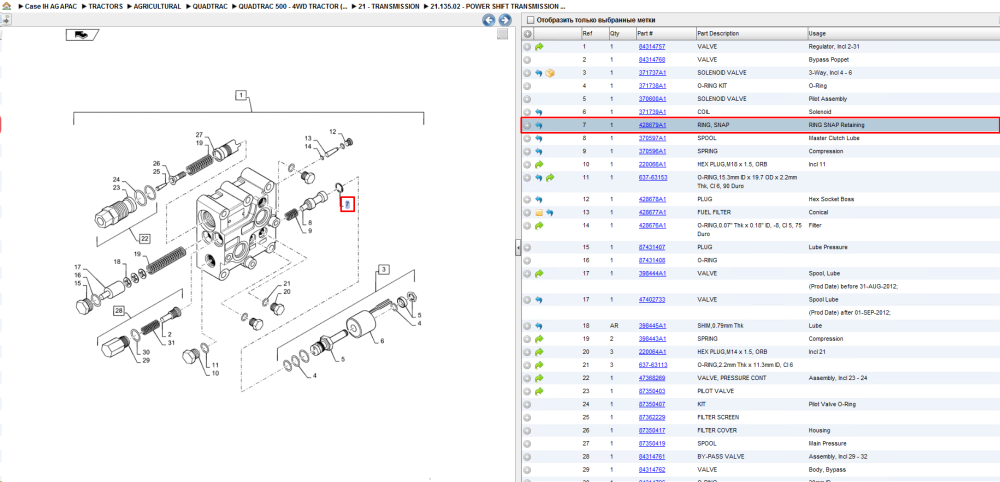The image size is (1000, 482).
Task: Click green arrow icon for O-RING 428676A1
Action: click(539, 226)
